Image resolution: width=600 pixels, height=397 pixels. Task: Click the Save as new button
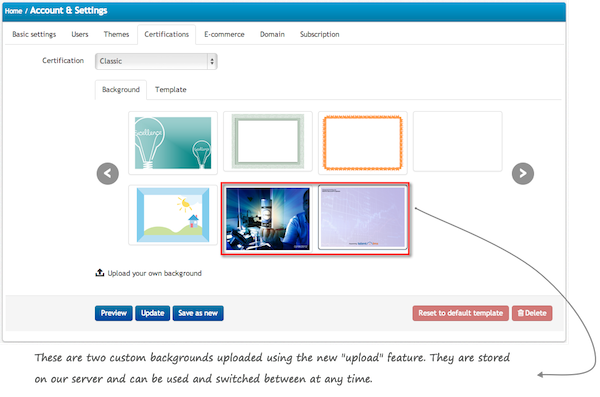198,313
